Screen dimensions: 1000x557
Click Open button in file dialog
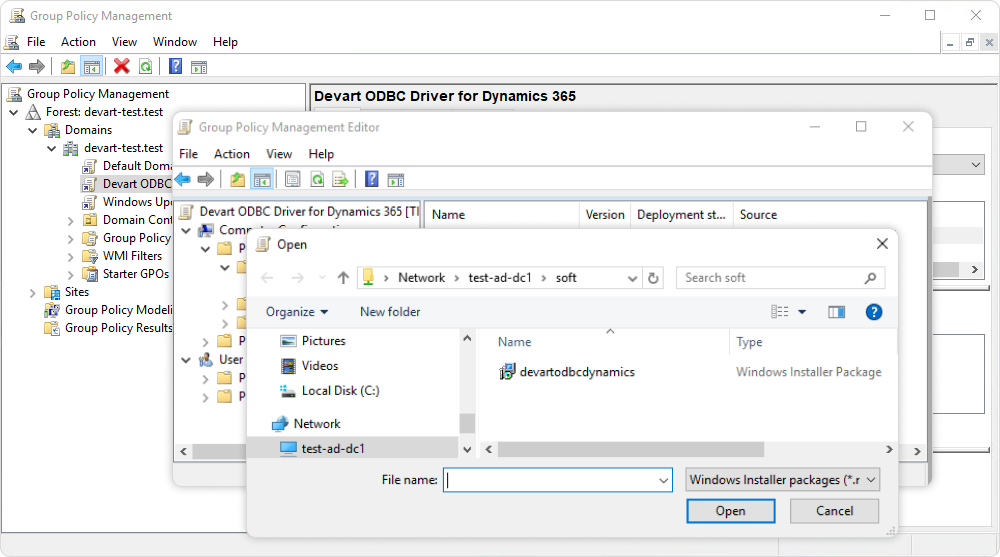pyautogui.click(x=731, y=511)
